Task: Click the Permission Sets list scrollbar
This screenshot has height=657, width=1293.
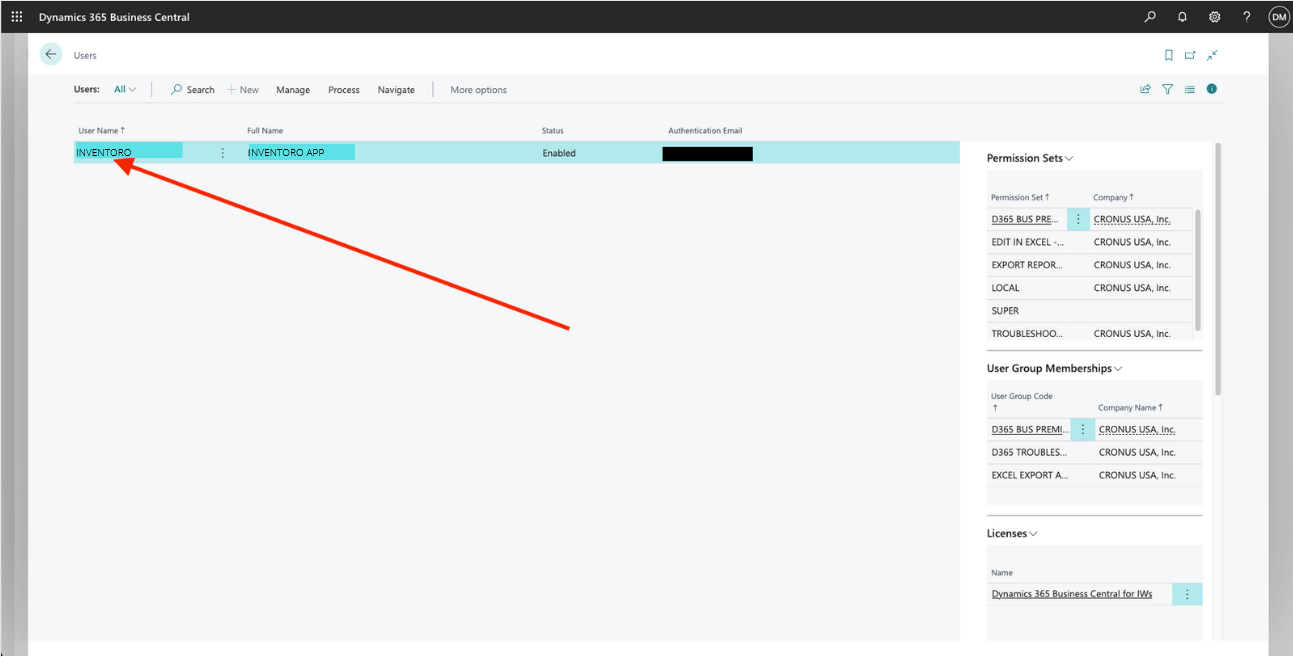Action: (x=1198, y=270)
